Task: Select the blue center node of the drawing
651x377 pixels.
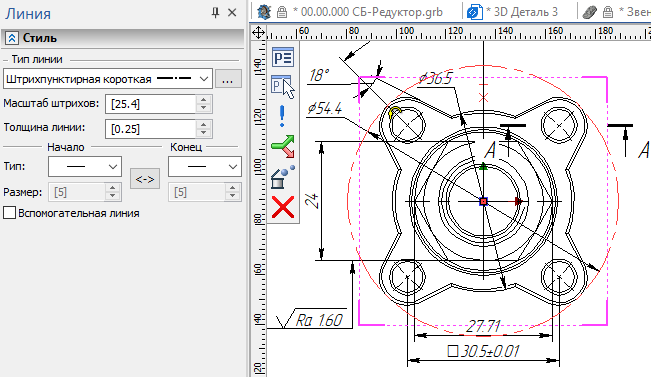Action: [483, 202]
